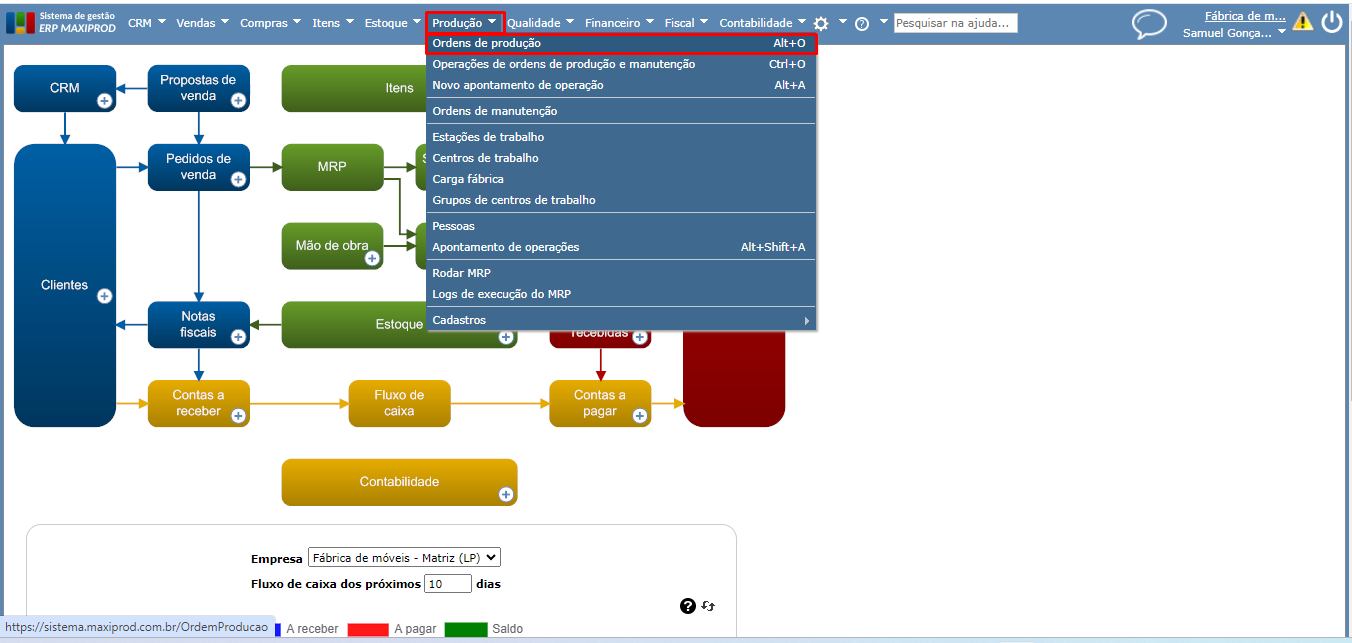Click the Pedidos de venda flowchart box
The height and width of the screenshot is (643, 1352).
click(198, 167)
